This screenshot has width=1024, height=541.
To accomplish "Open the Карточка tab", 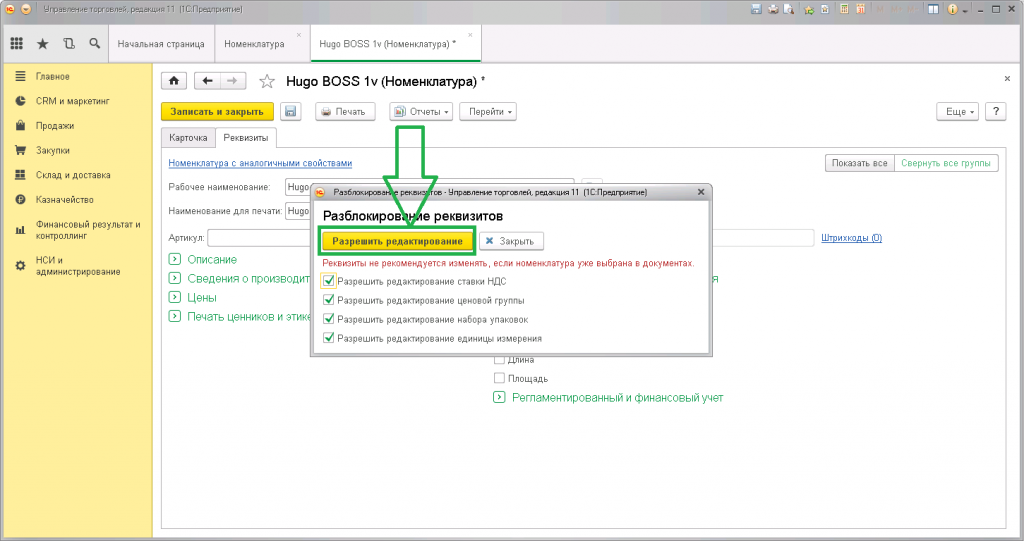I will pos(188,138).
